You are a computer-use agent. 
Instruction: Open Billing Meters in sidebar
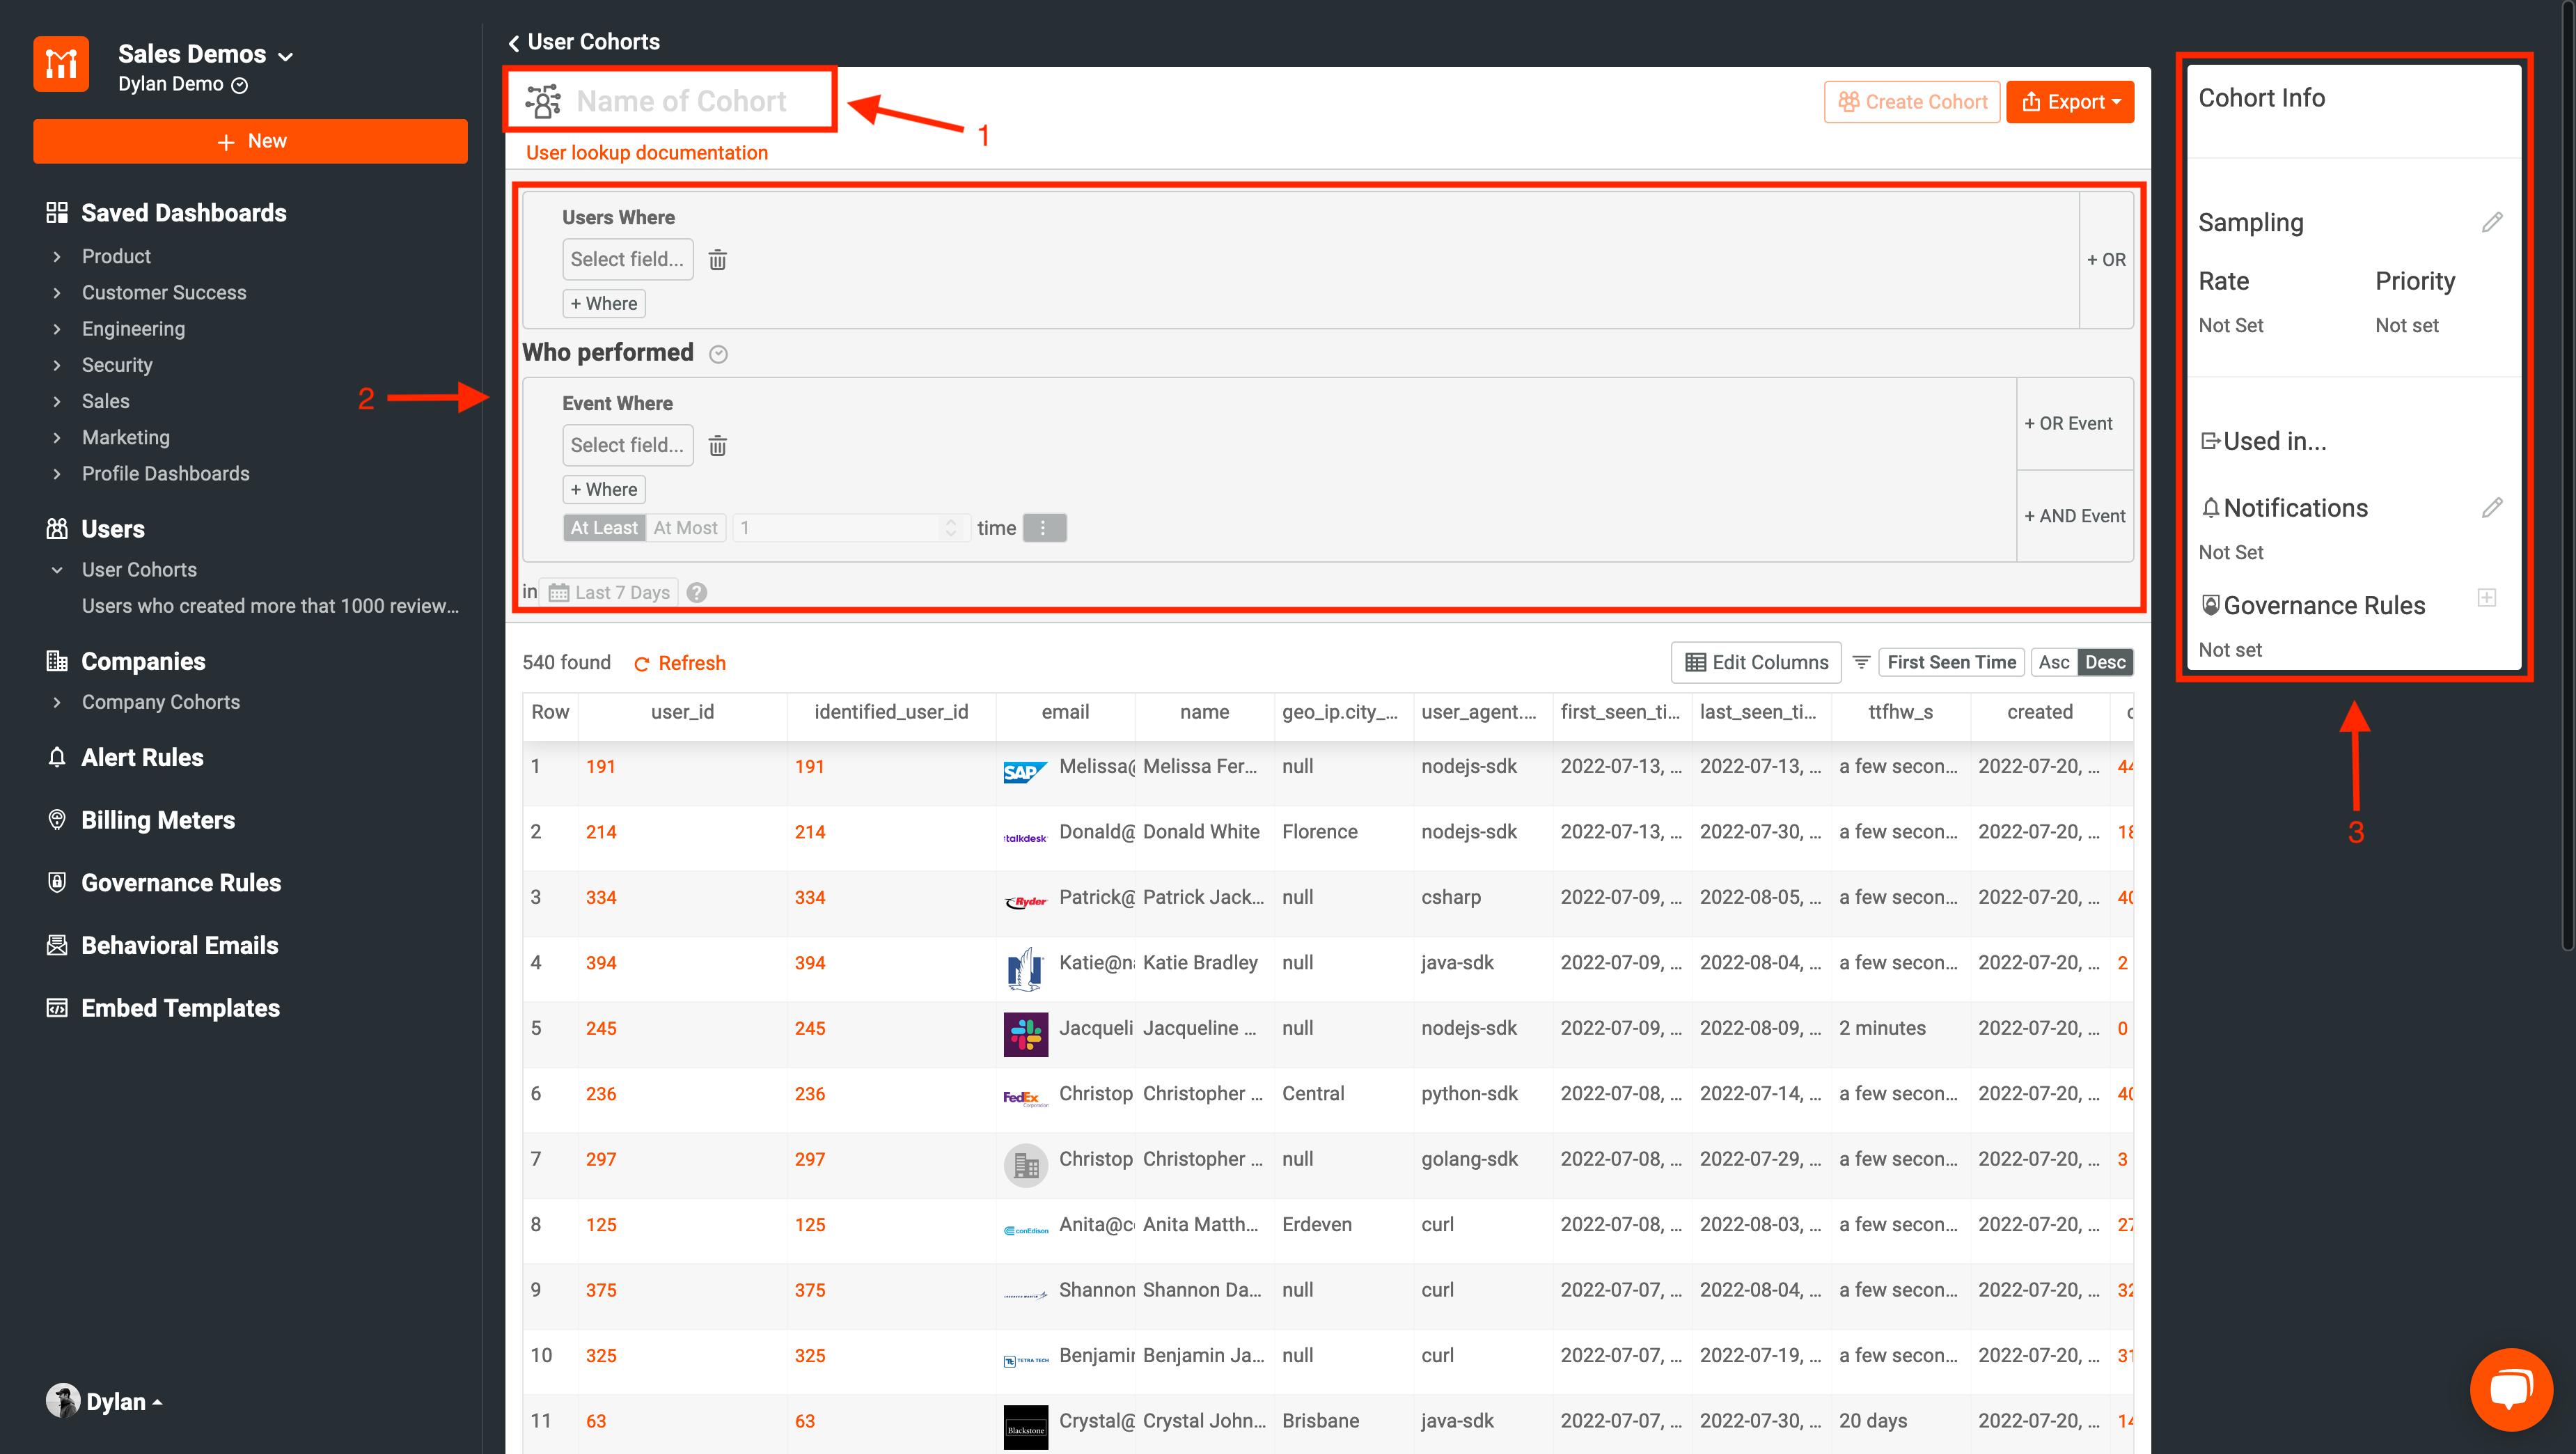(157, 820)
